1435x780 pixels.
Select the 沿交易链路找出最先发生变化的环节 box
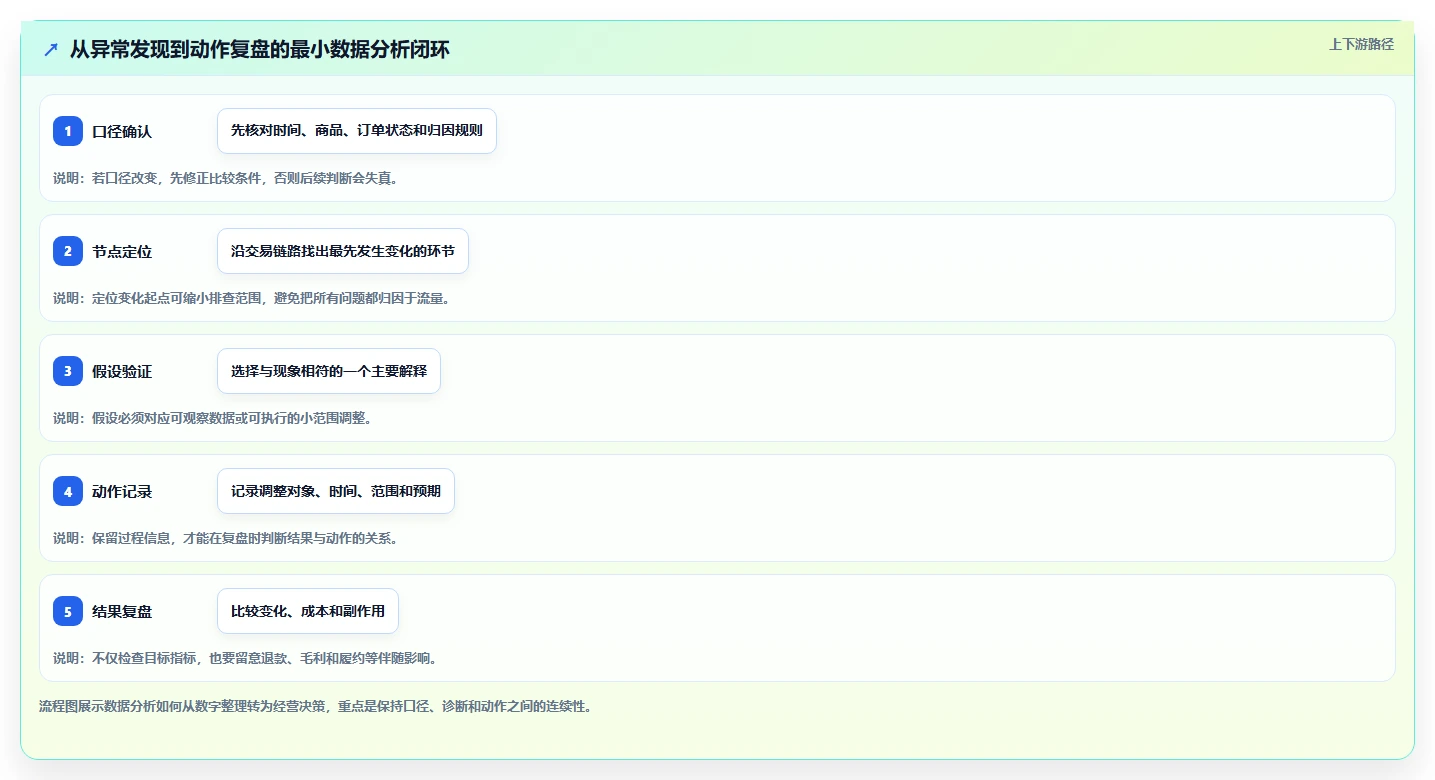pyautogui.click(x=343, y=251)
